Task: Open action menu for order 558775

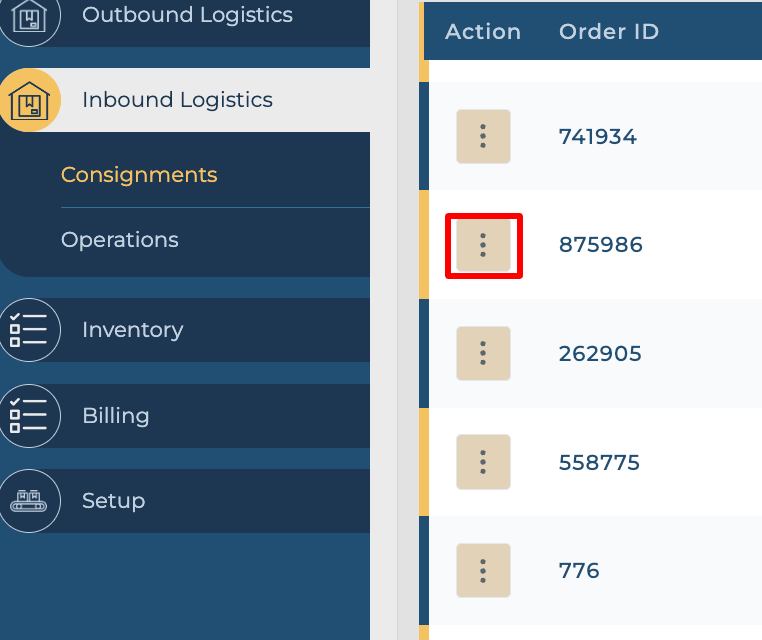Action: pyautogui.click(x=483, y=462)
